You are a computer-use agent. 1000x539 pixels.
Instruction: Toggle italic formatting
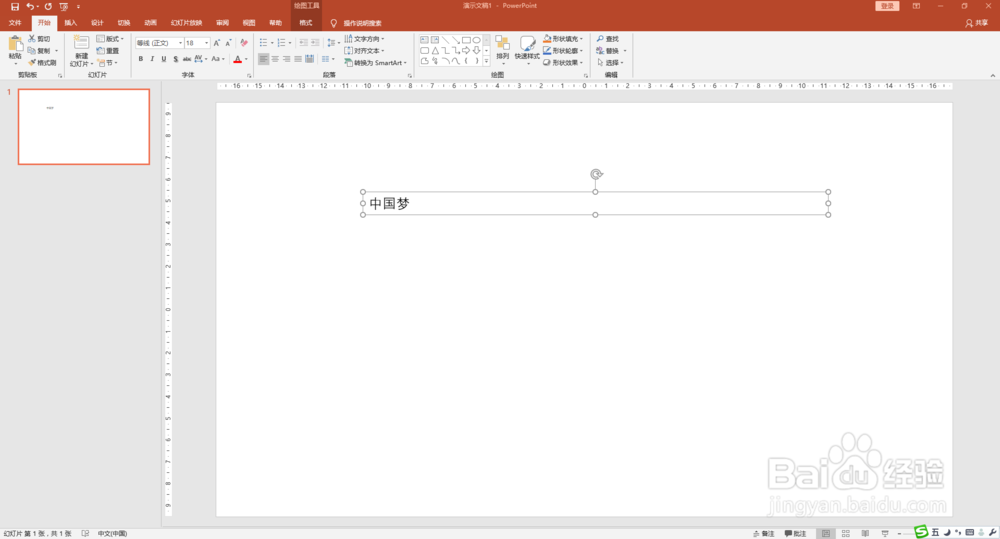coord(152,59)
